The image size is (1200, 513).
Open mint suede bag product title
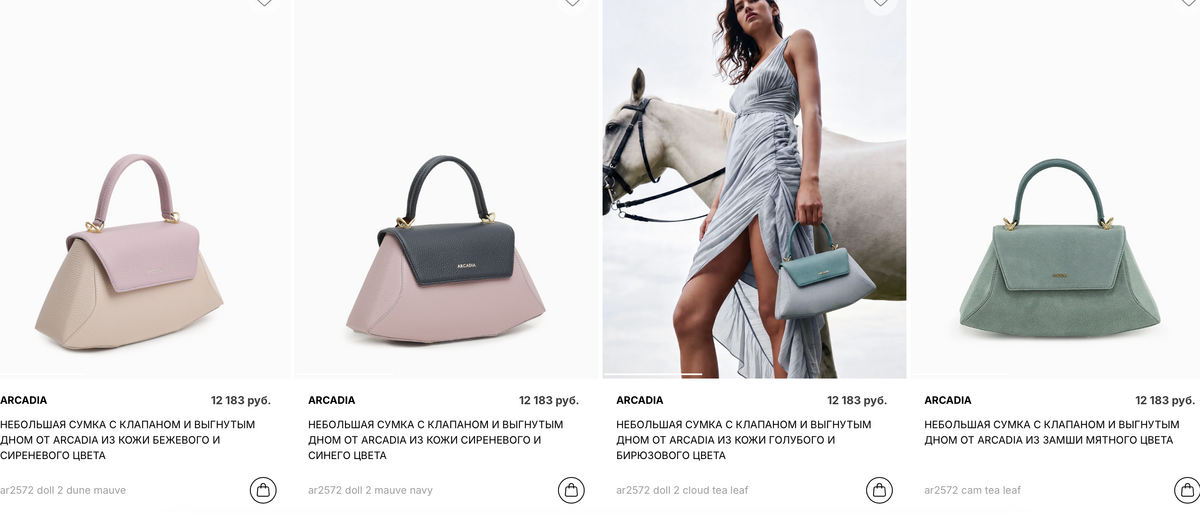pos(1052,432)
